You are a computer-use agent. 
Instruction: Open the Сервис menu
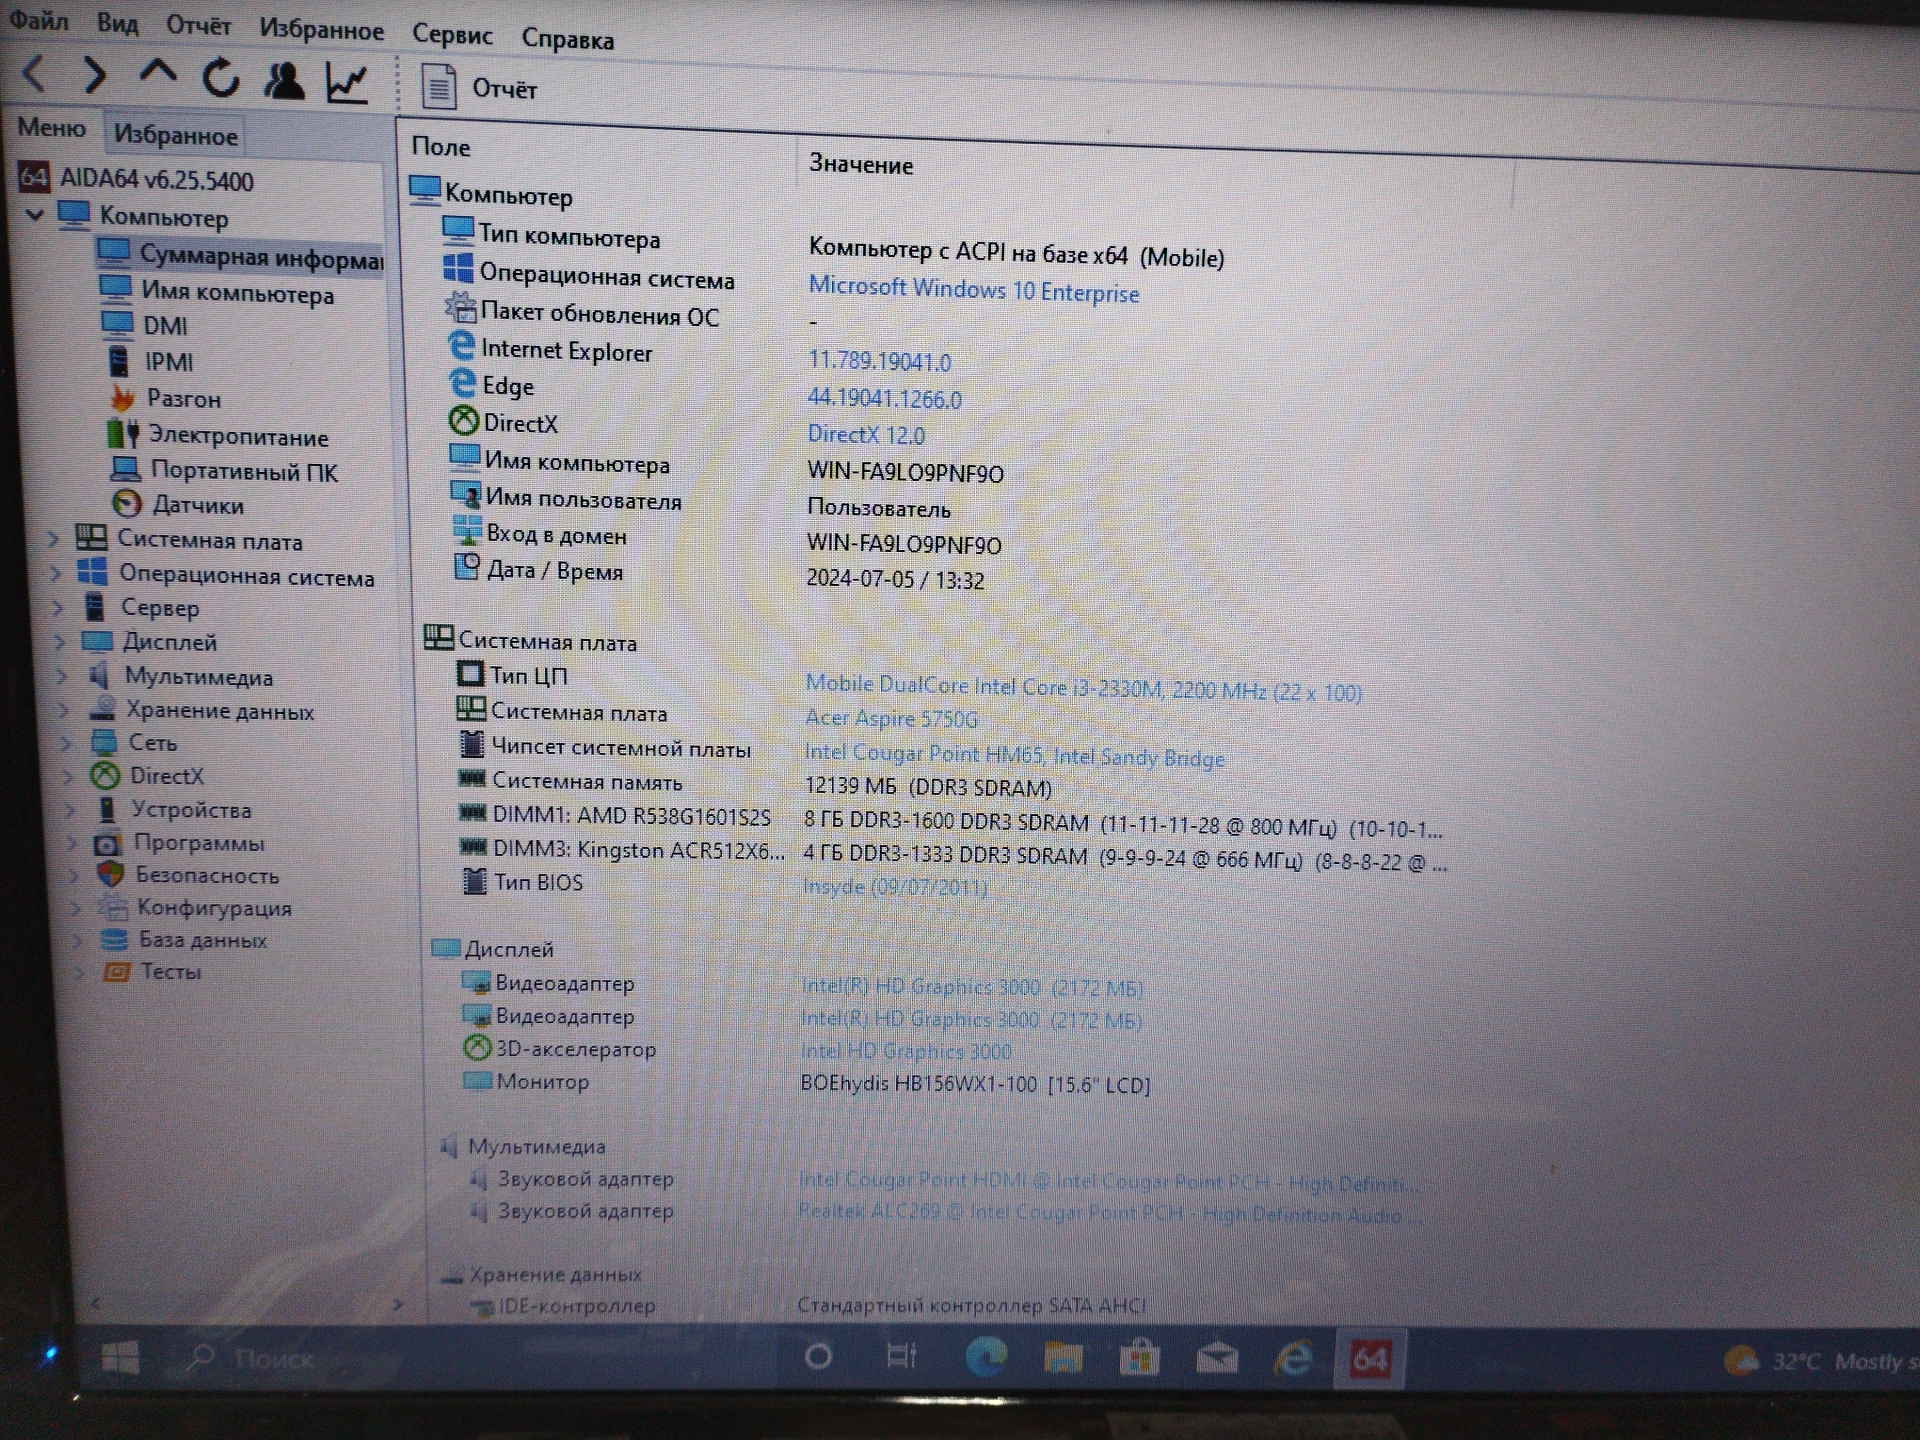coord(452,34)
